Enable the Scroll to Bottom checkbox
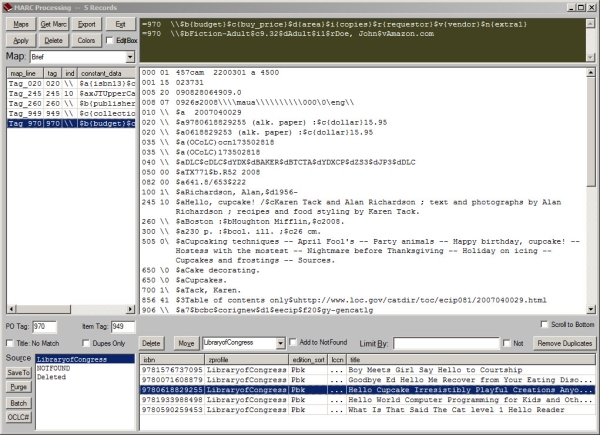 click(544, 324)
